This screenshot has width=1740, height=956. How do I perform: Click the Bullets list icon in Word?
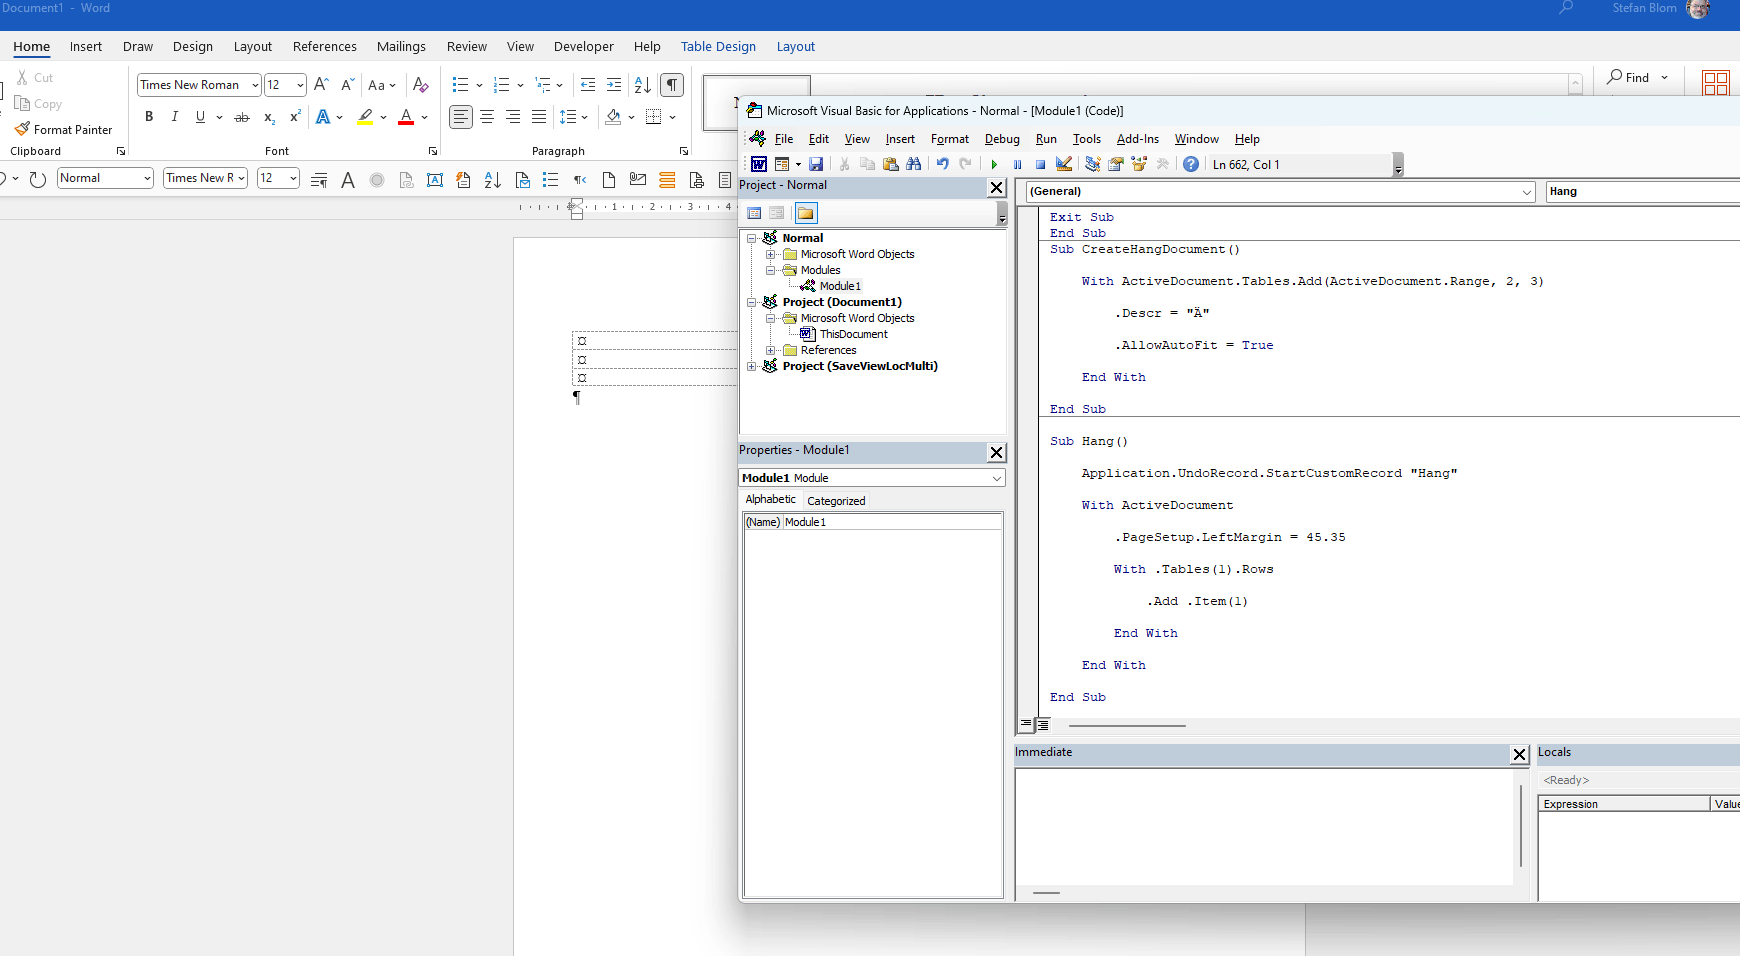click(460, 85)
